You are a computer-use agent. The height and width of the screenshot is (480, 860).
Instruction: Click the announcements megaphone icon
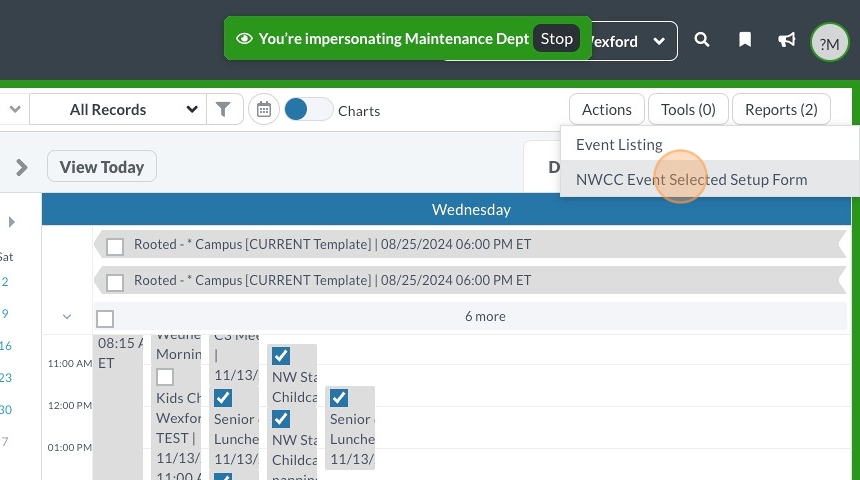click(787, 41)
